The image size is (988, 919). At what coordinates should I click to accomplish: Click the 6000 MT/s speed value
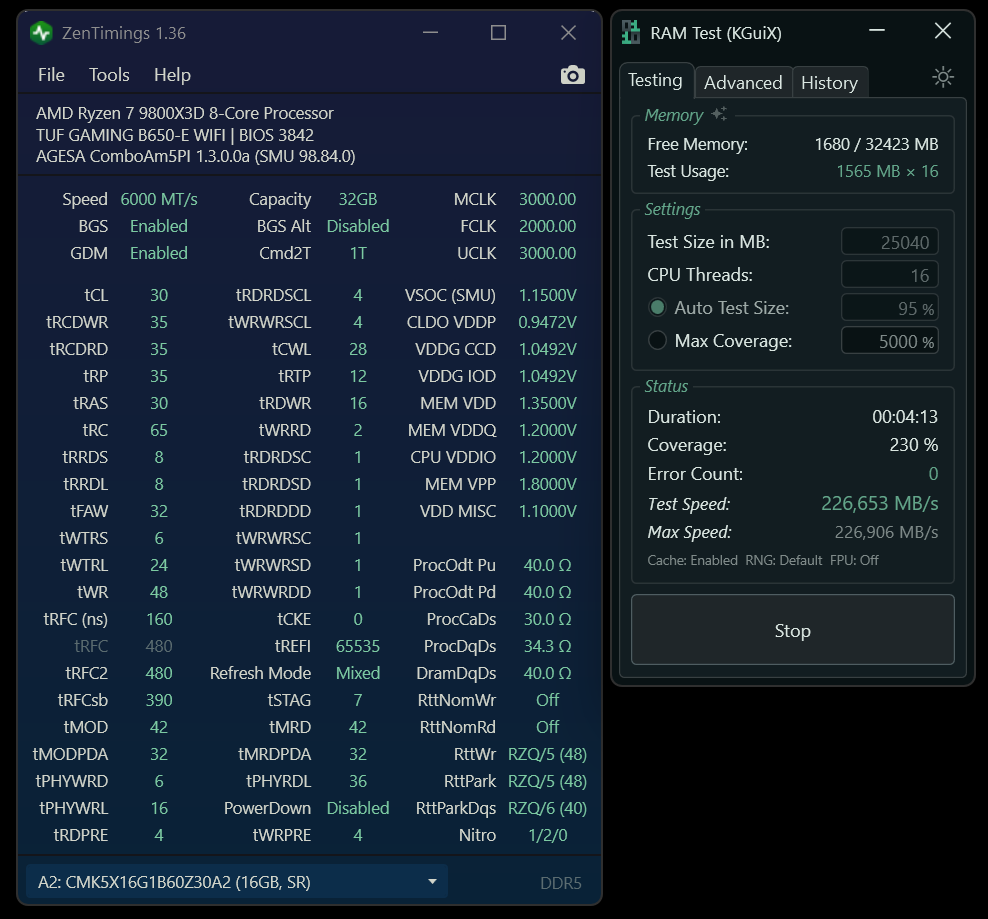tap(159, 199)
